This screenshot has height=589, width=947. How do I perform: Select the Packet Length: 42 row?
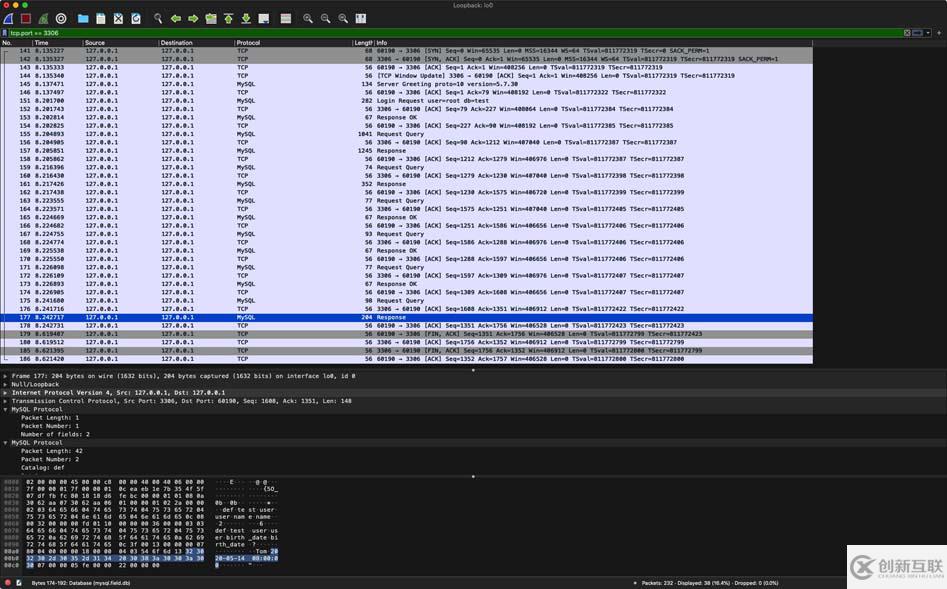(x=474, y=451)
